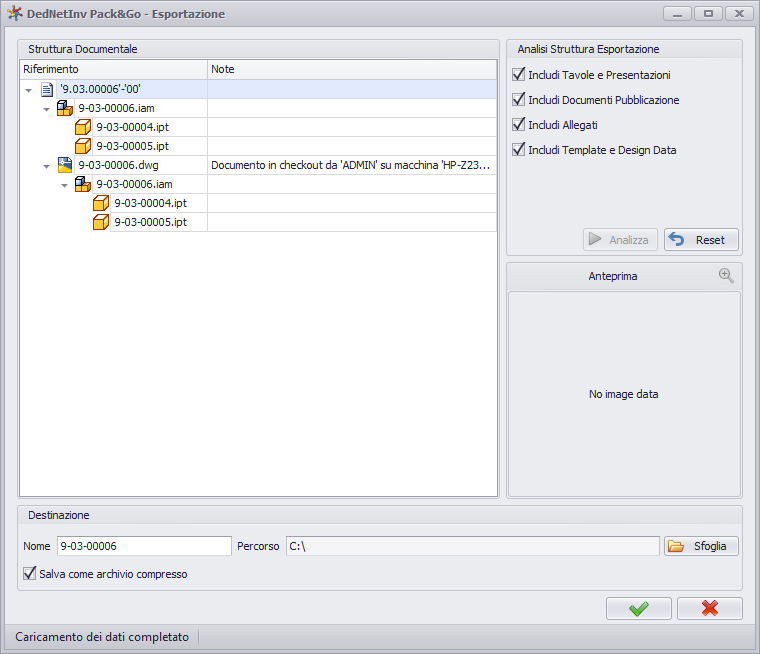
Task: Click assembly icon of 9-03-00006.iam under dwg
Action: pyautogui.click(x=83, y=184)
